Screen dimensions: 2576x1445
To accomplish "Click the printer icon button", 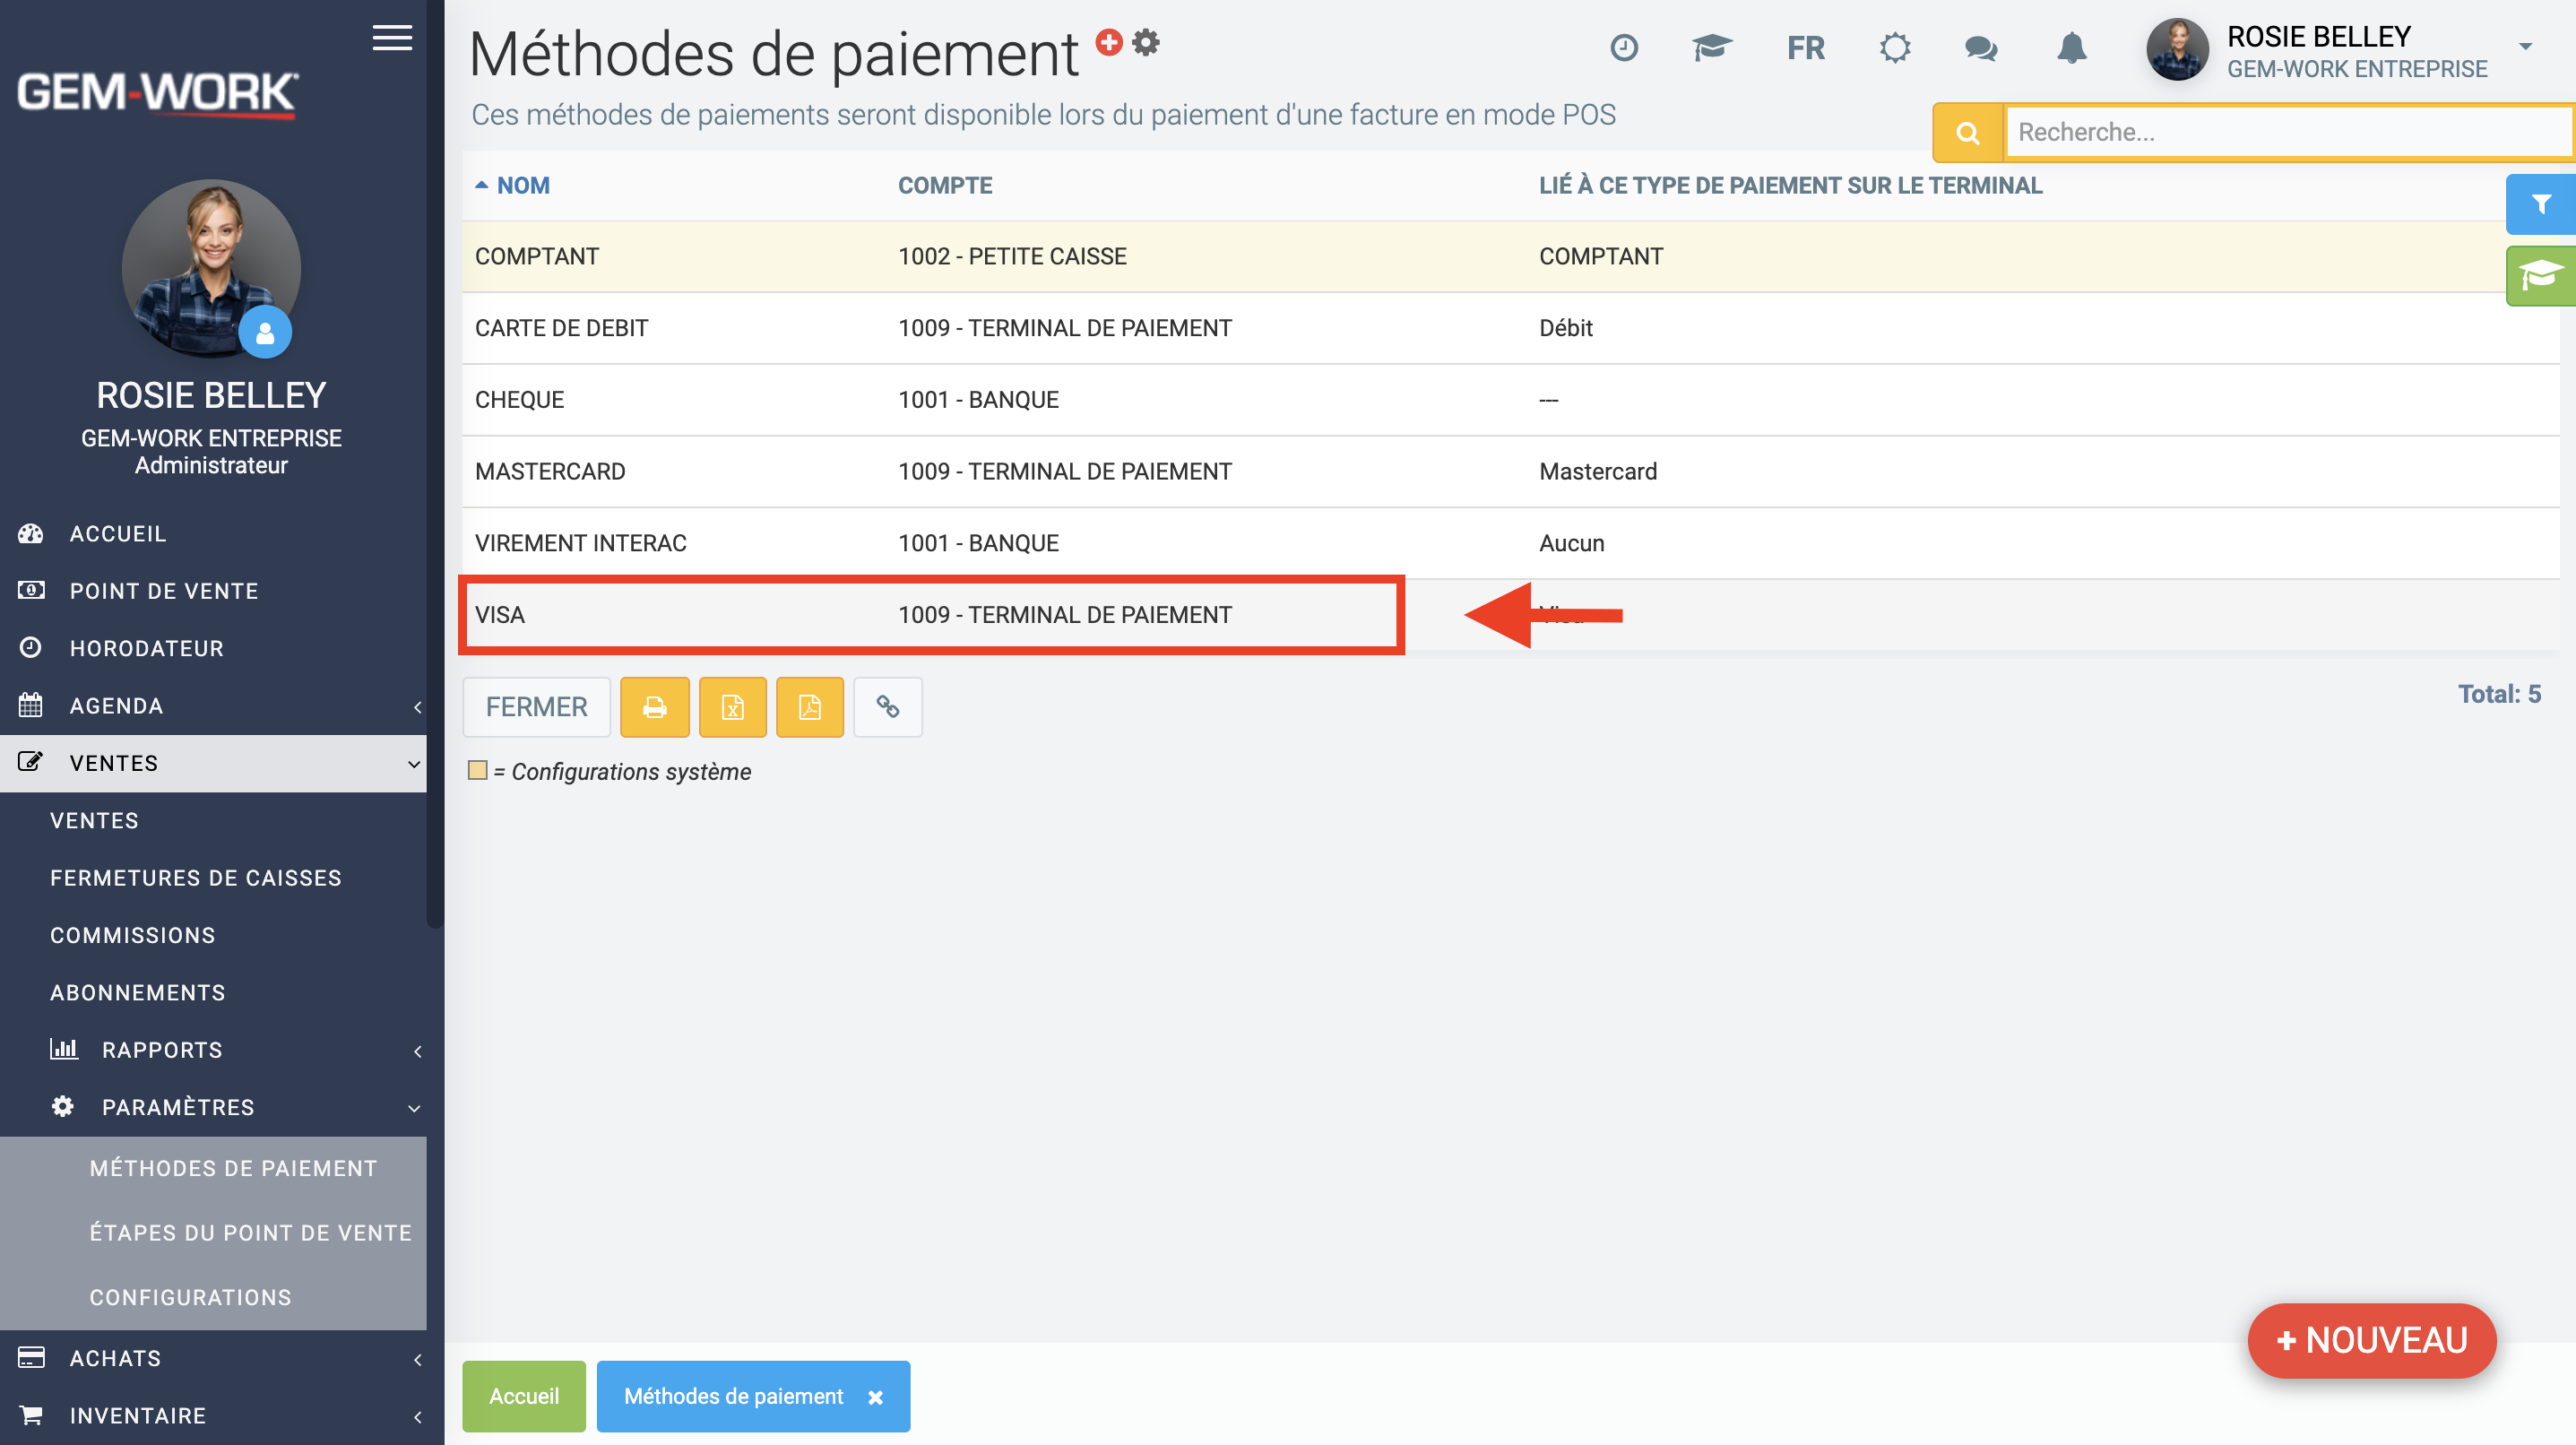I will pyautogui.click(x=654, y=707).
